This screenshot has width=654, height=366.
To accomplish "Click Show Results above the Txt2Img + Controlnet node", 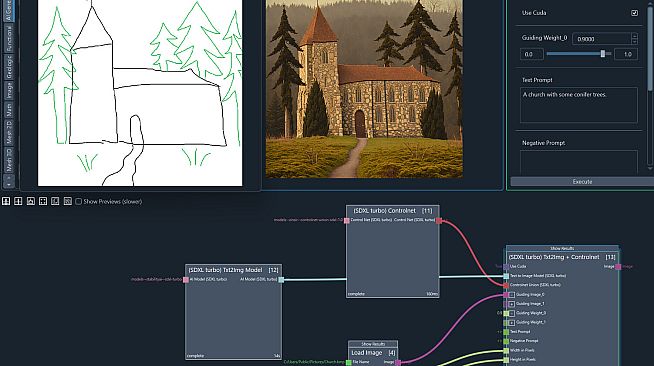I will (562, 248).
